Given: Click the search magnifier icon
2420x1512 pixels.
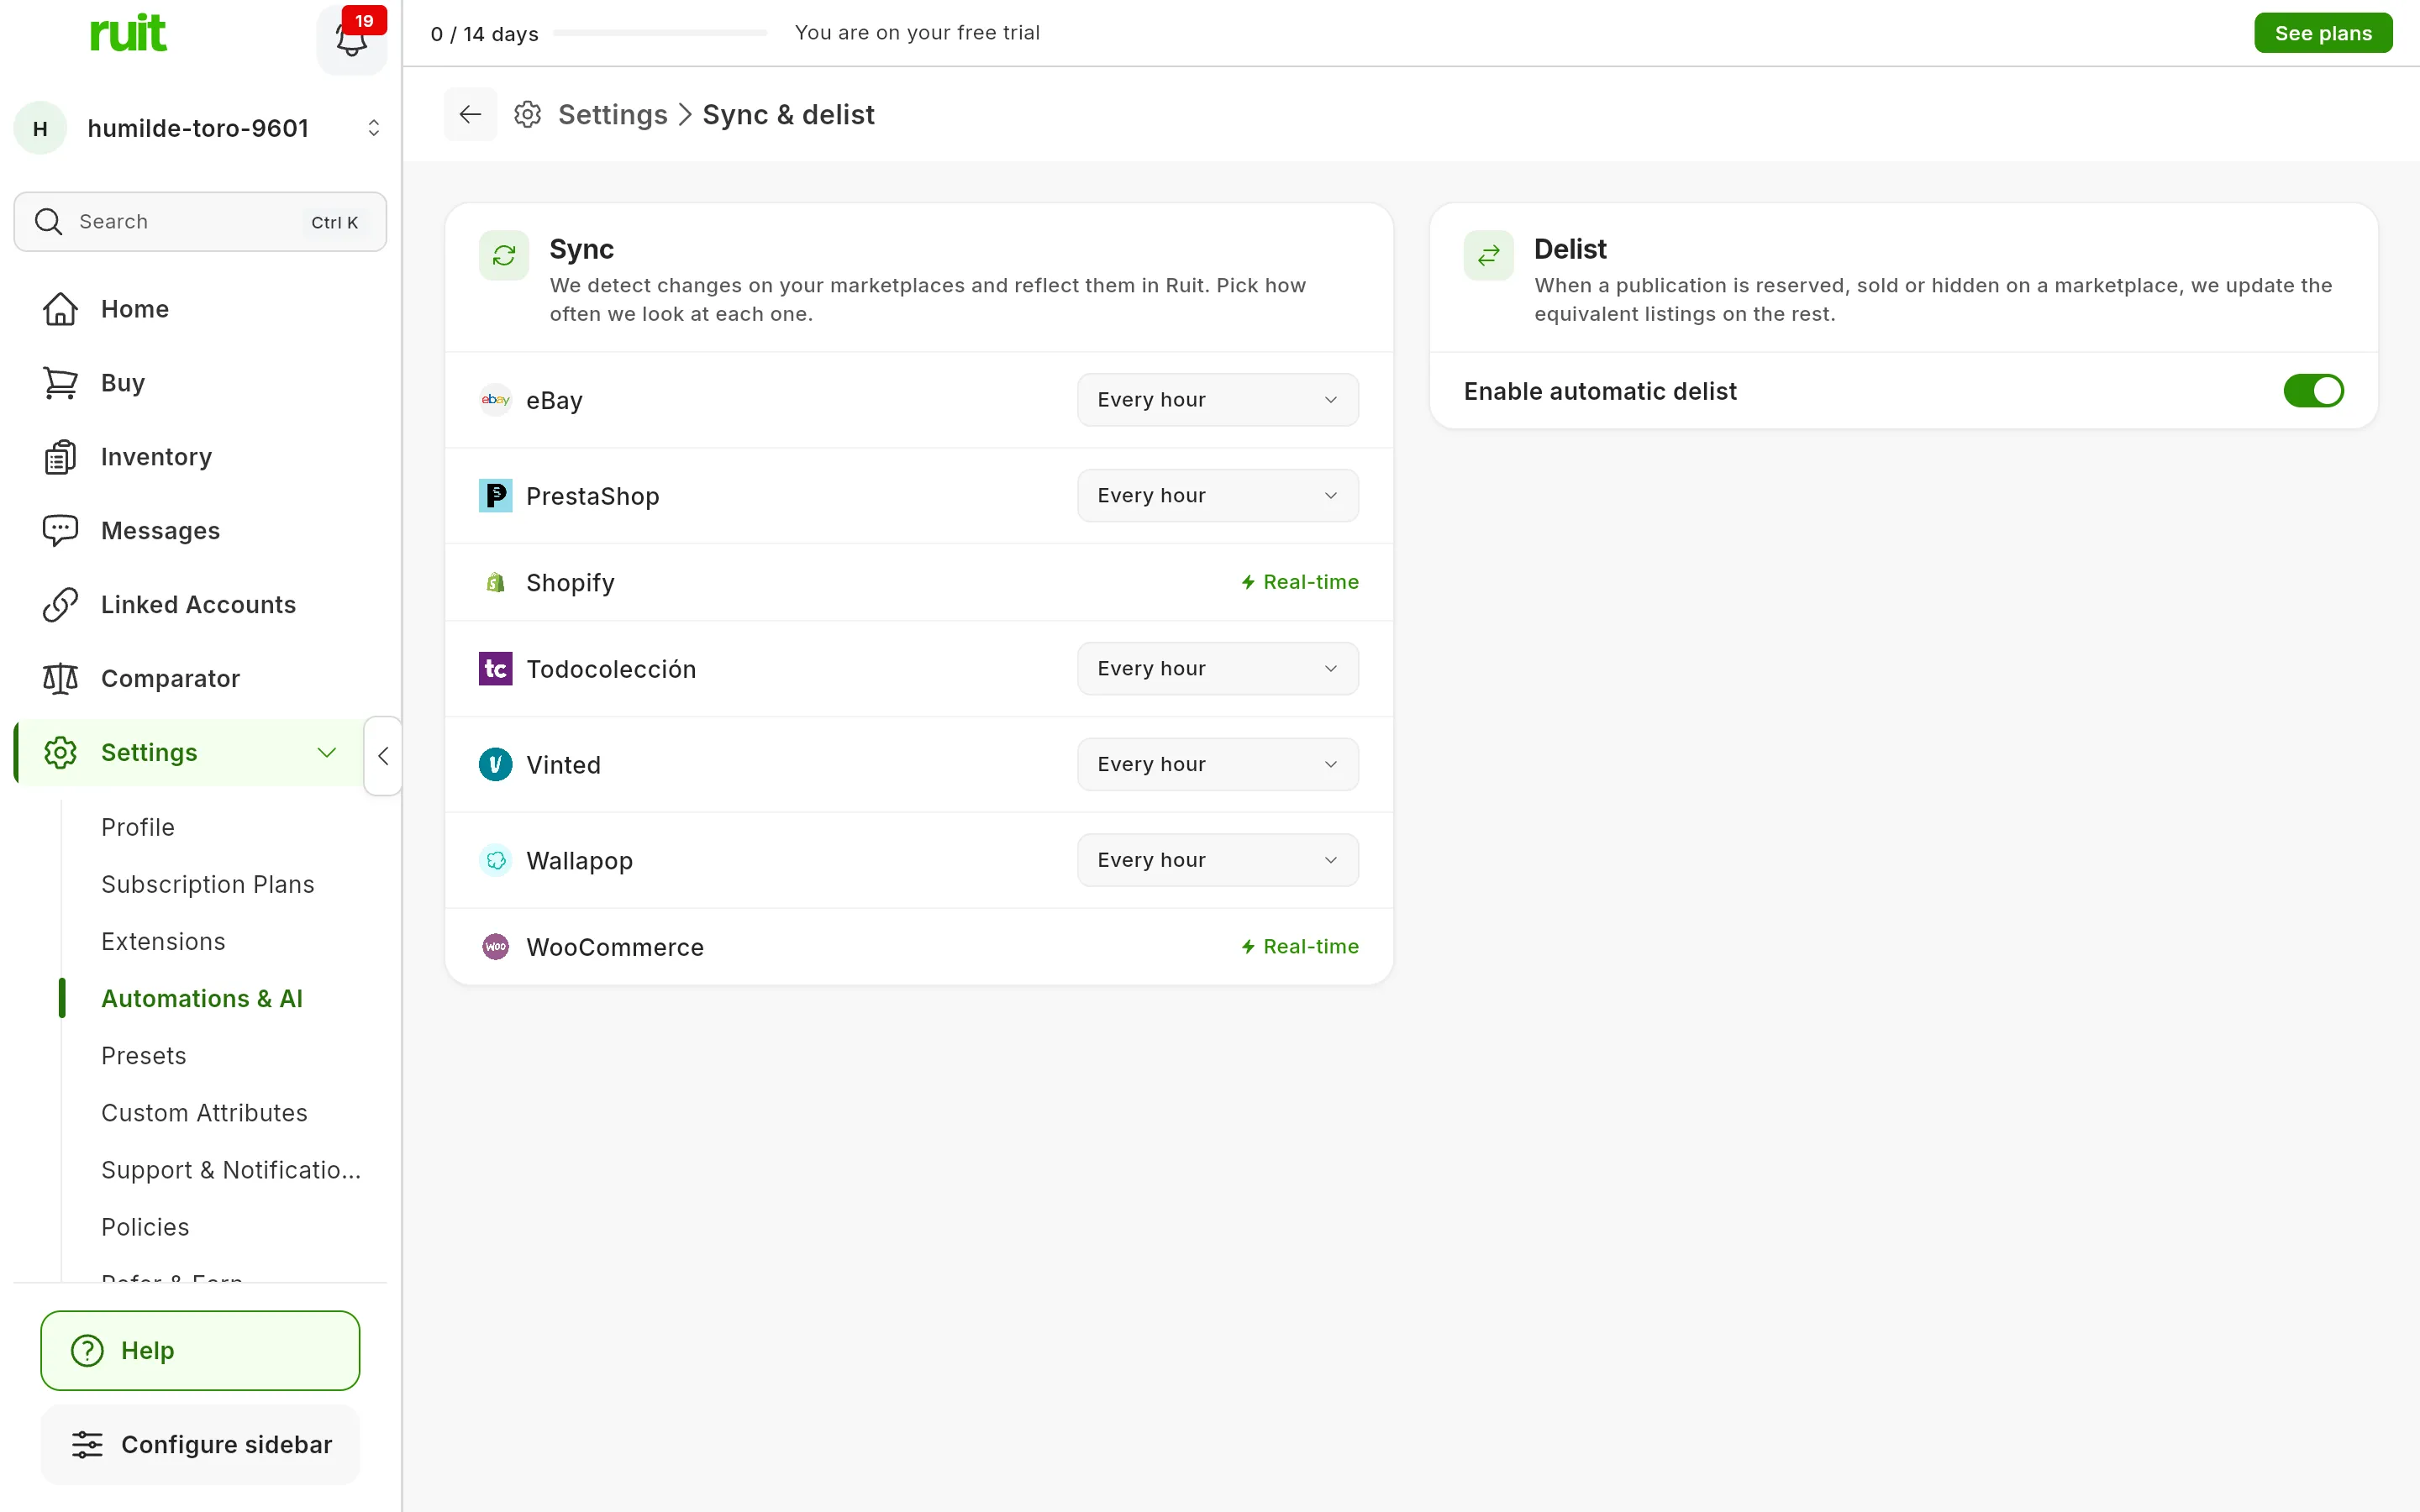Looking at the screenshot, I should pos(48,221).
